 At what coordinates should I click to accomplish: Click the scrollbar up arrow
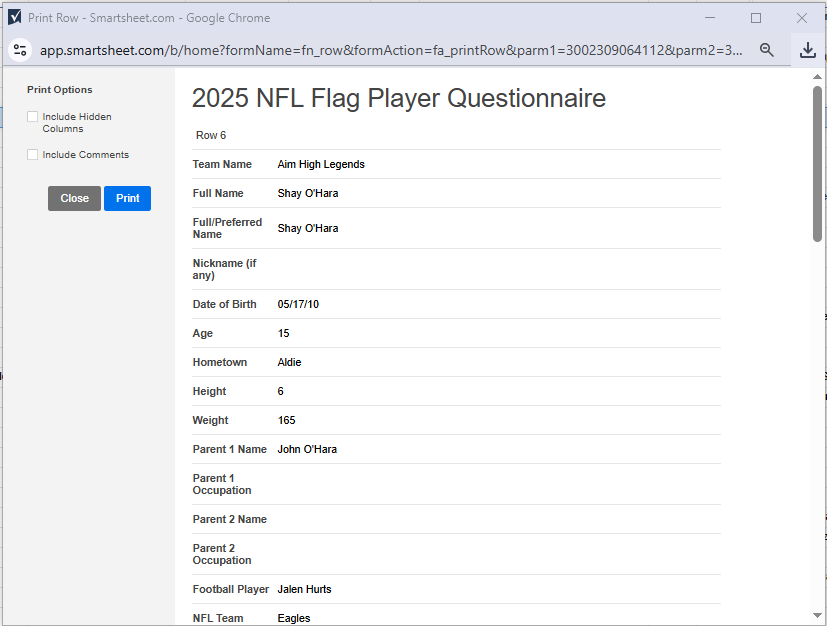817,76
